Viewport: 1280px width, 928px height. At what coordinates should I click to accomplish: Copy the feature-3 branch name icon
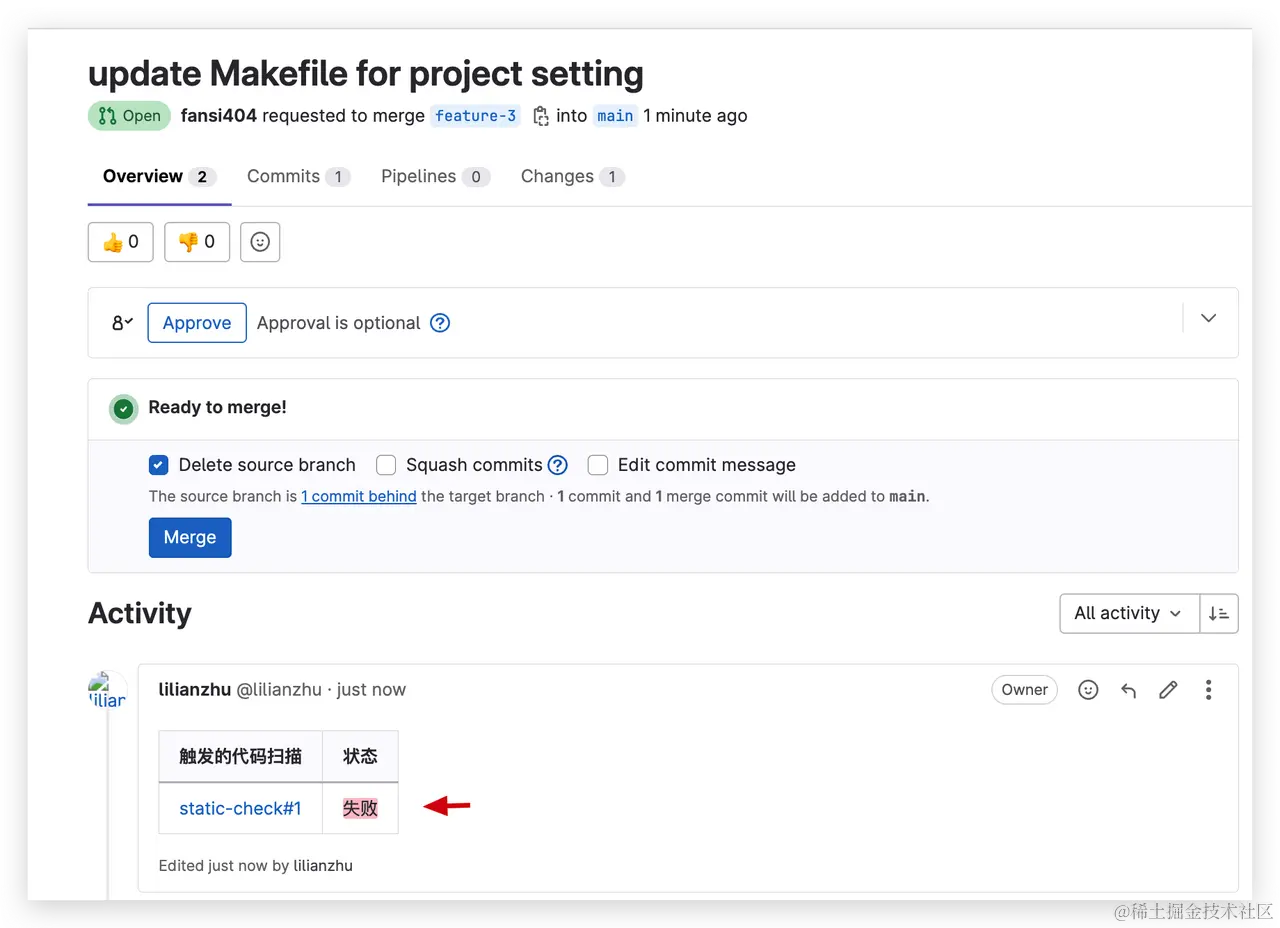point(541,116)
